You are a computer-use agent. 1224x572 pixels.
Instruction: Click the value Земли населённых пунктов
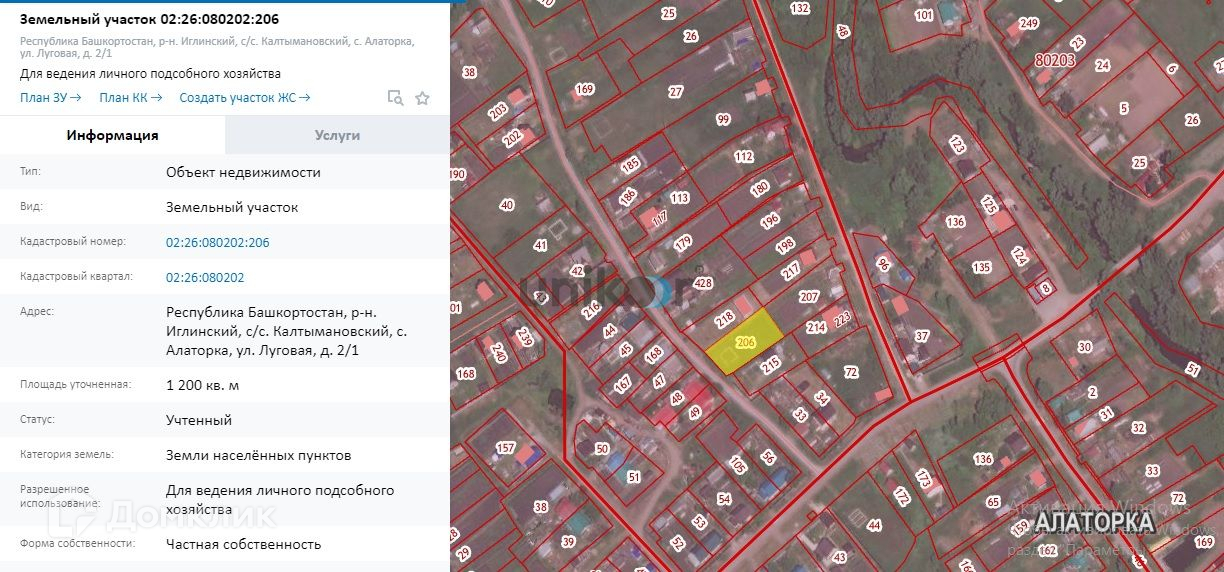point(258,455)
